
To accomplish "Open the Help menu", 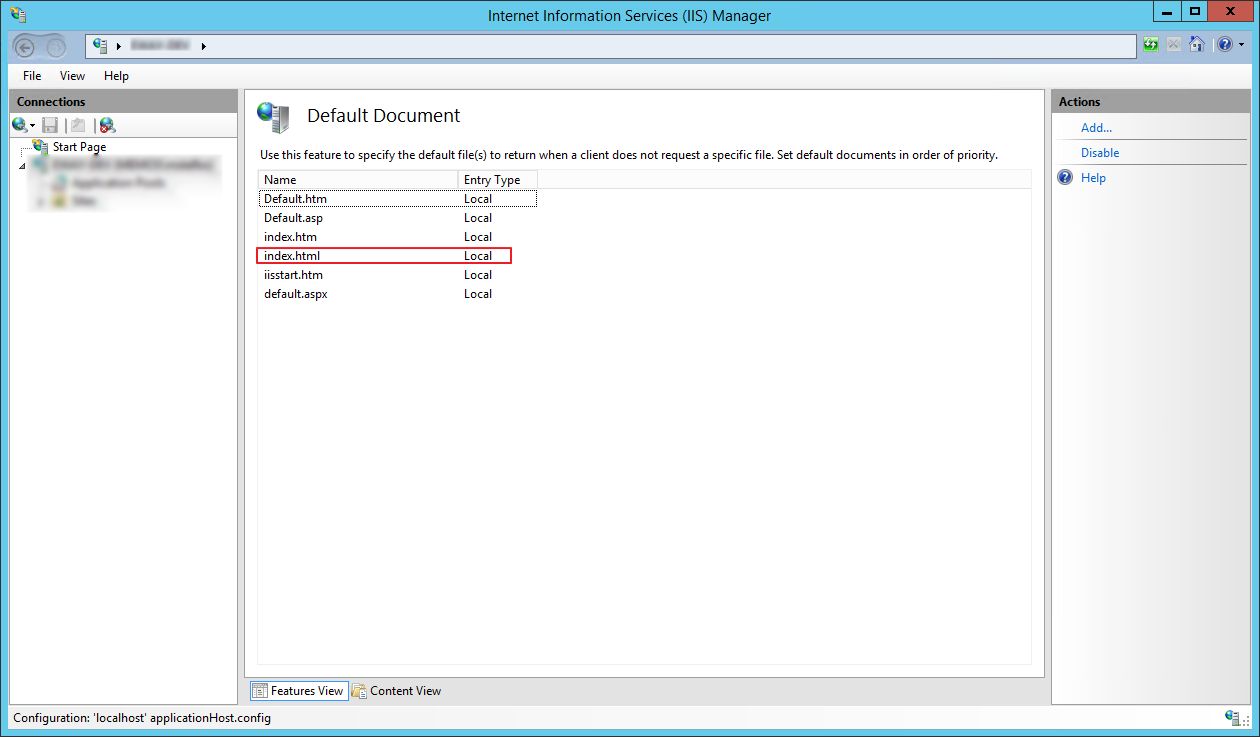I will pyautogui.click(x=116, y=76).
